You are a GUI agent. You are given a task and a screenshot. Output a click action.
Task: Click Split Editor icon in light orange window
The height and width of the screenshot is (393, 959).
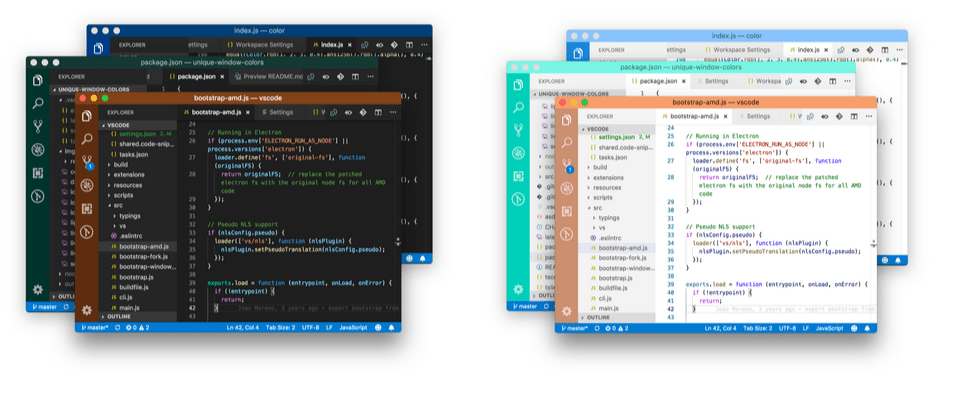pyautogui.click(x=854, y=116)
